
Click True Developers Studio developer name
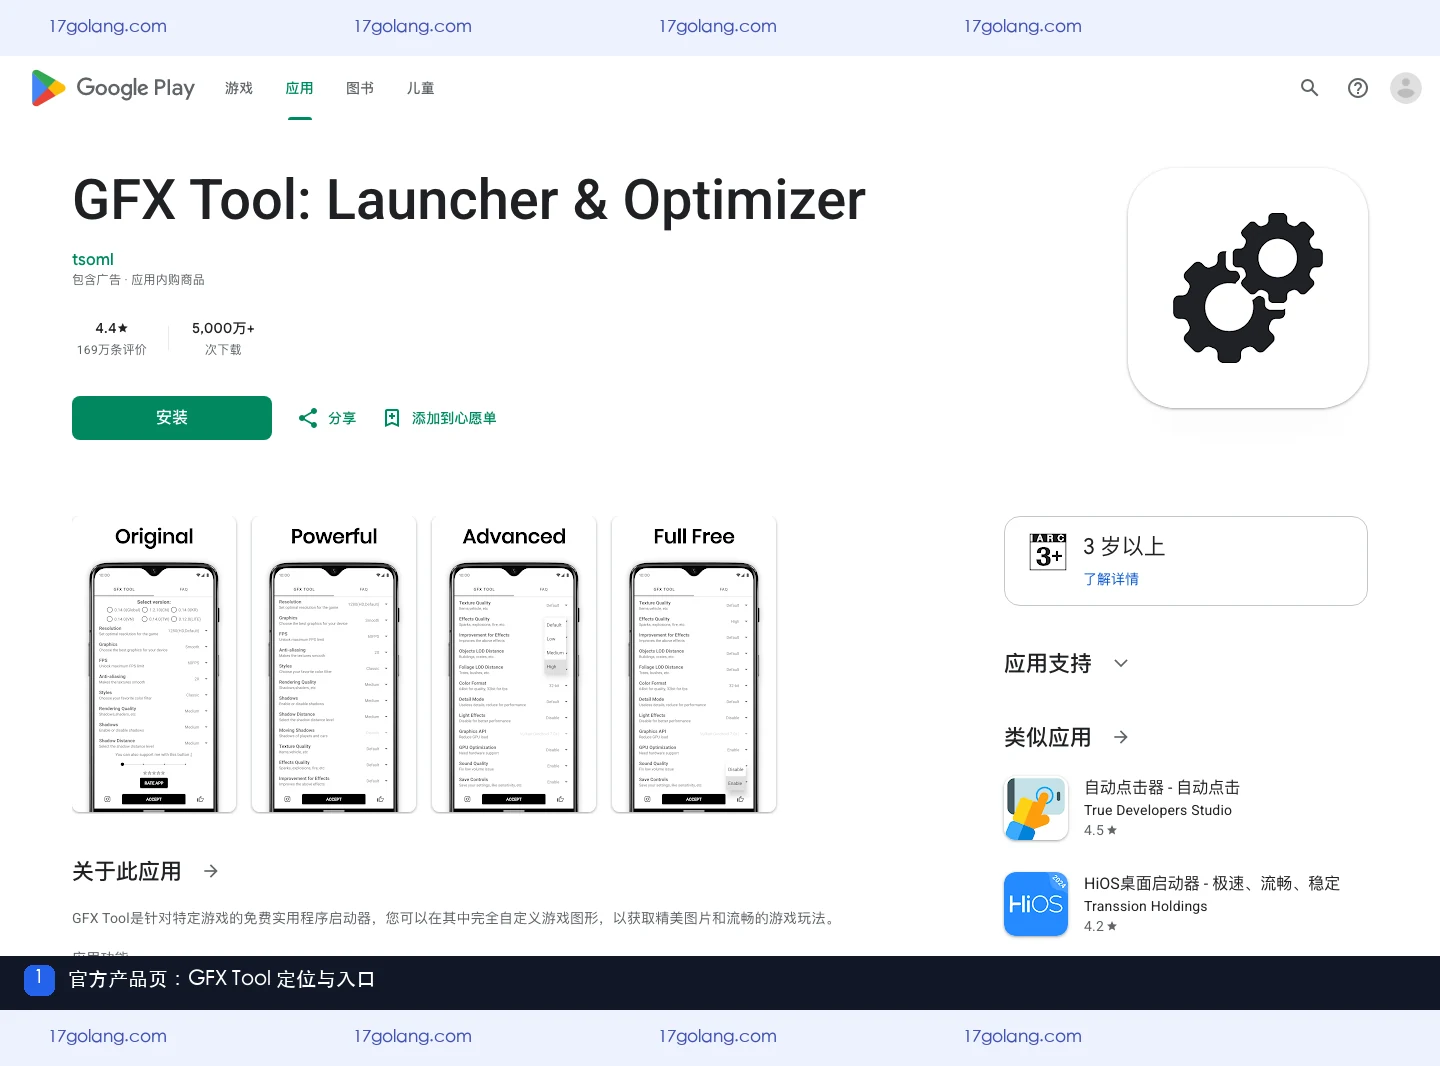[1158, 810]
